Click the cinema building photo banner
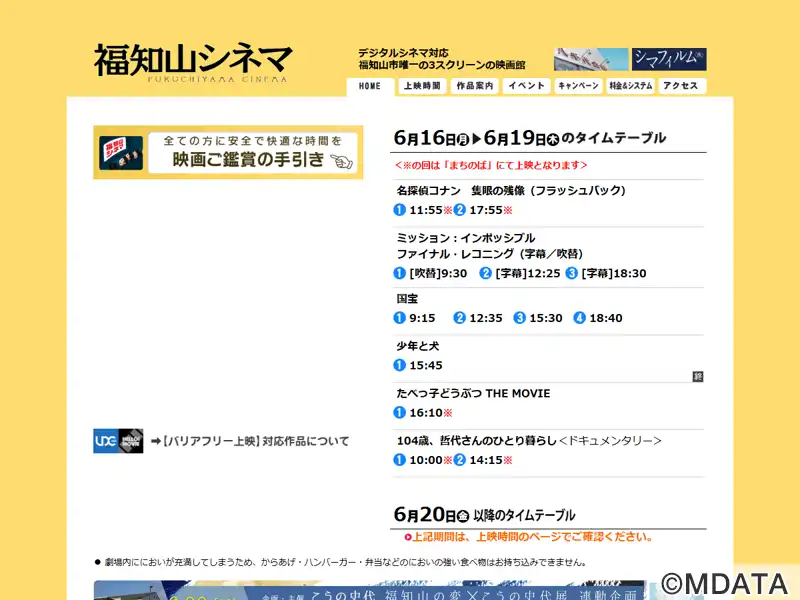800x600 pixels. [x=591, y=59]
